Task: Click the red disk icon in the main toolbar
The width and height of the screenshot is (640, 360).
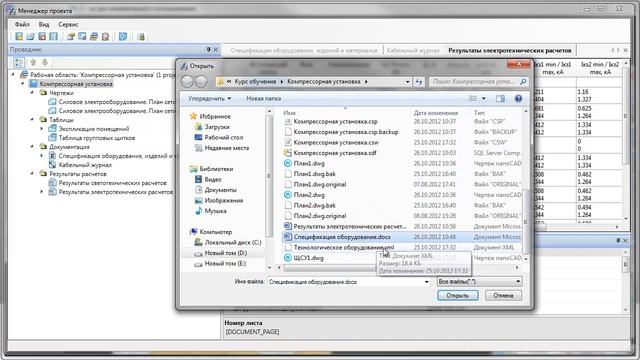Action: (x=42, y=37)
